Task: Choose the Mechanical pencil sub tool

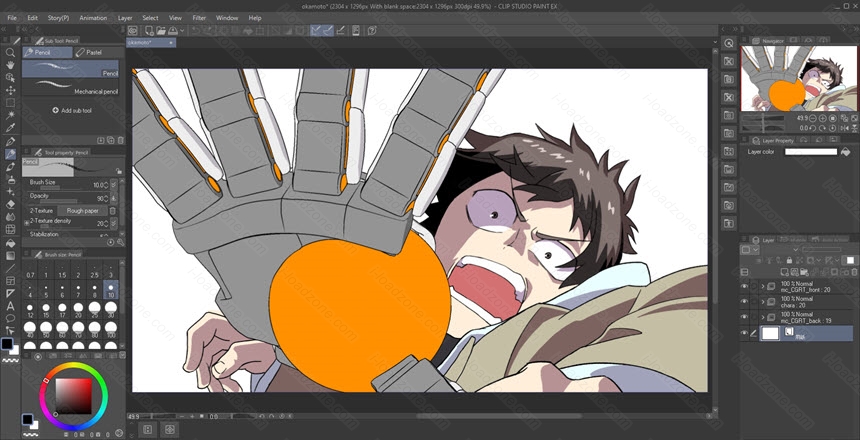Action: [70, 87]
